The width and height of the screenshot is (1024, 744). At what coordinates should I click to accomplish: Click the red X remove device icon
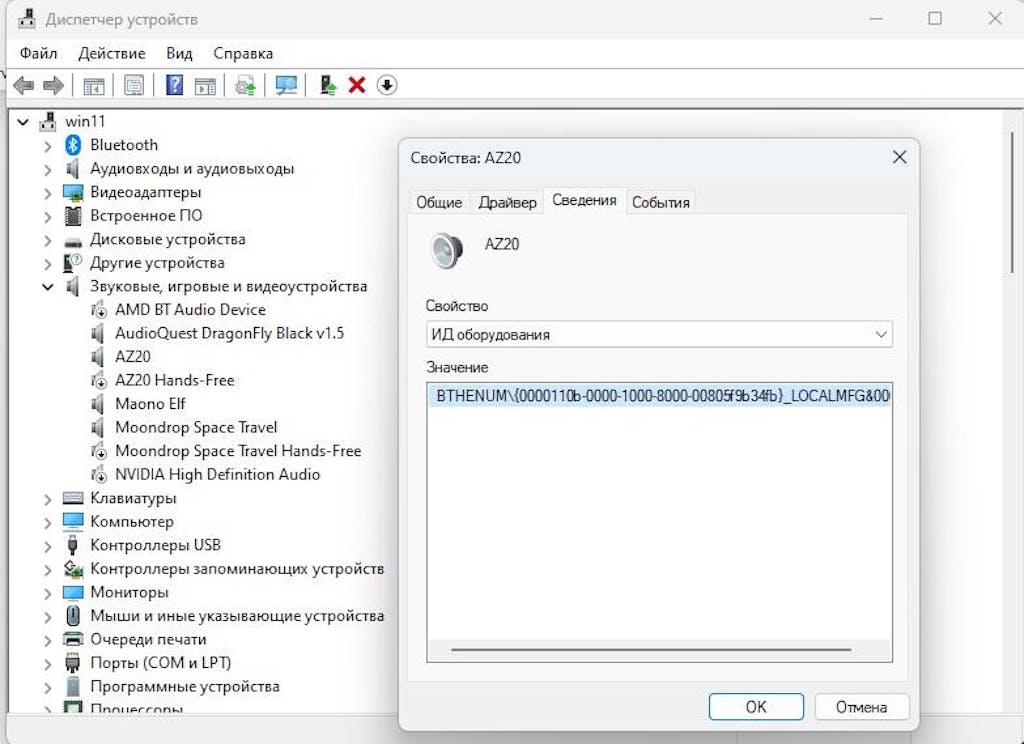coord(356,86)
